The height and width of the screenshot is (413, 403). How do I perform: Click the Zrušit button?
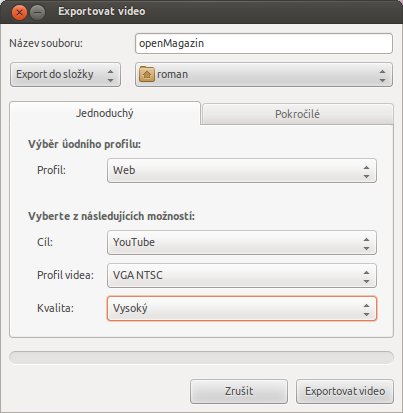239,391
